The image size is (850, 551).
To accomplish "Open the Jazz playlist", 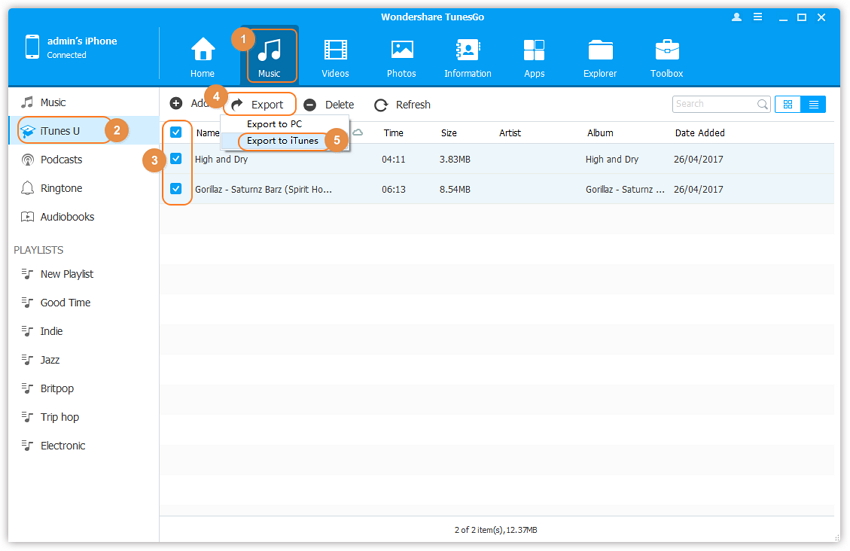I will coord(51,360).
